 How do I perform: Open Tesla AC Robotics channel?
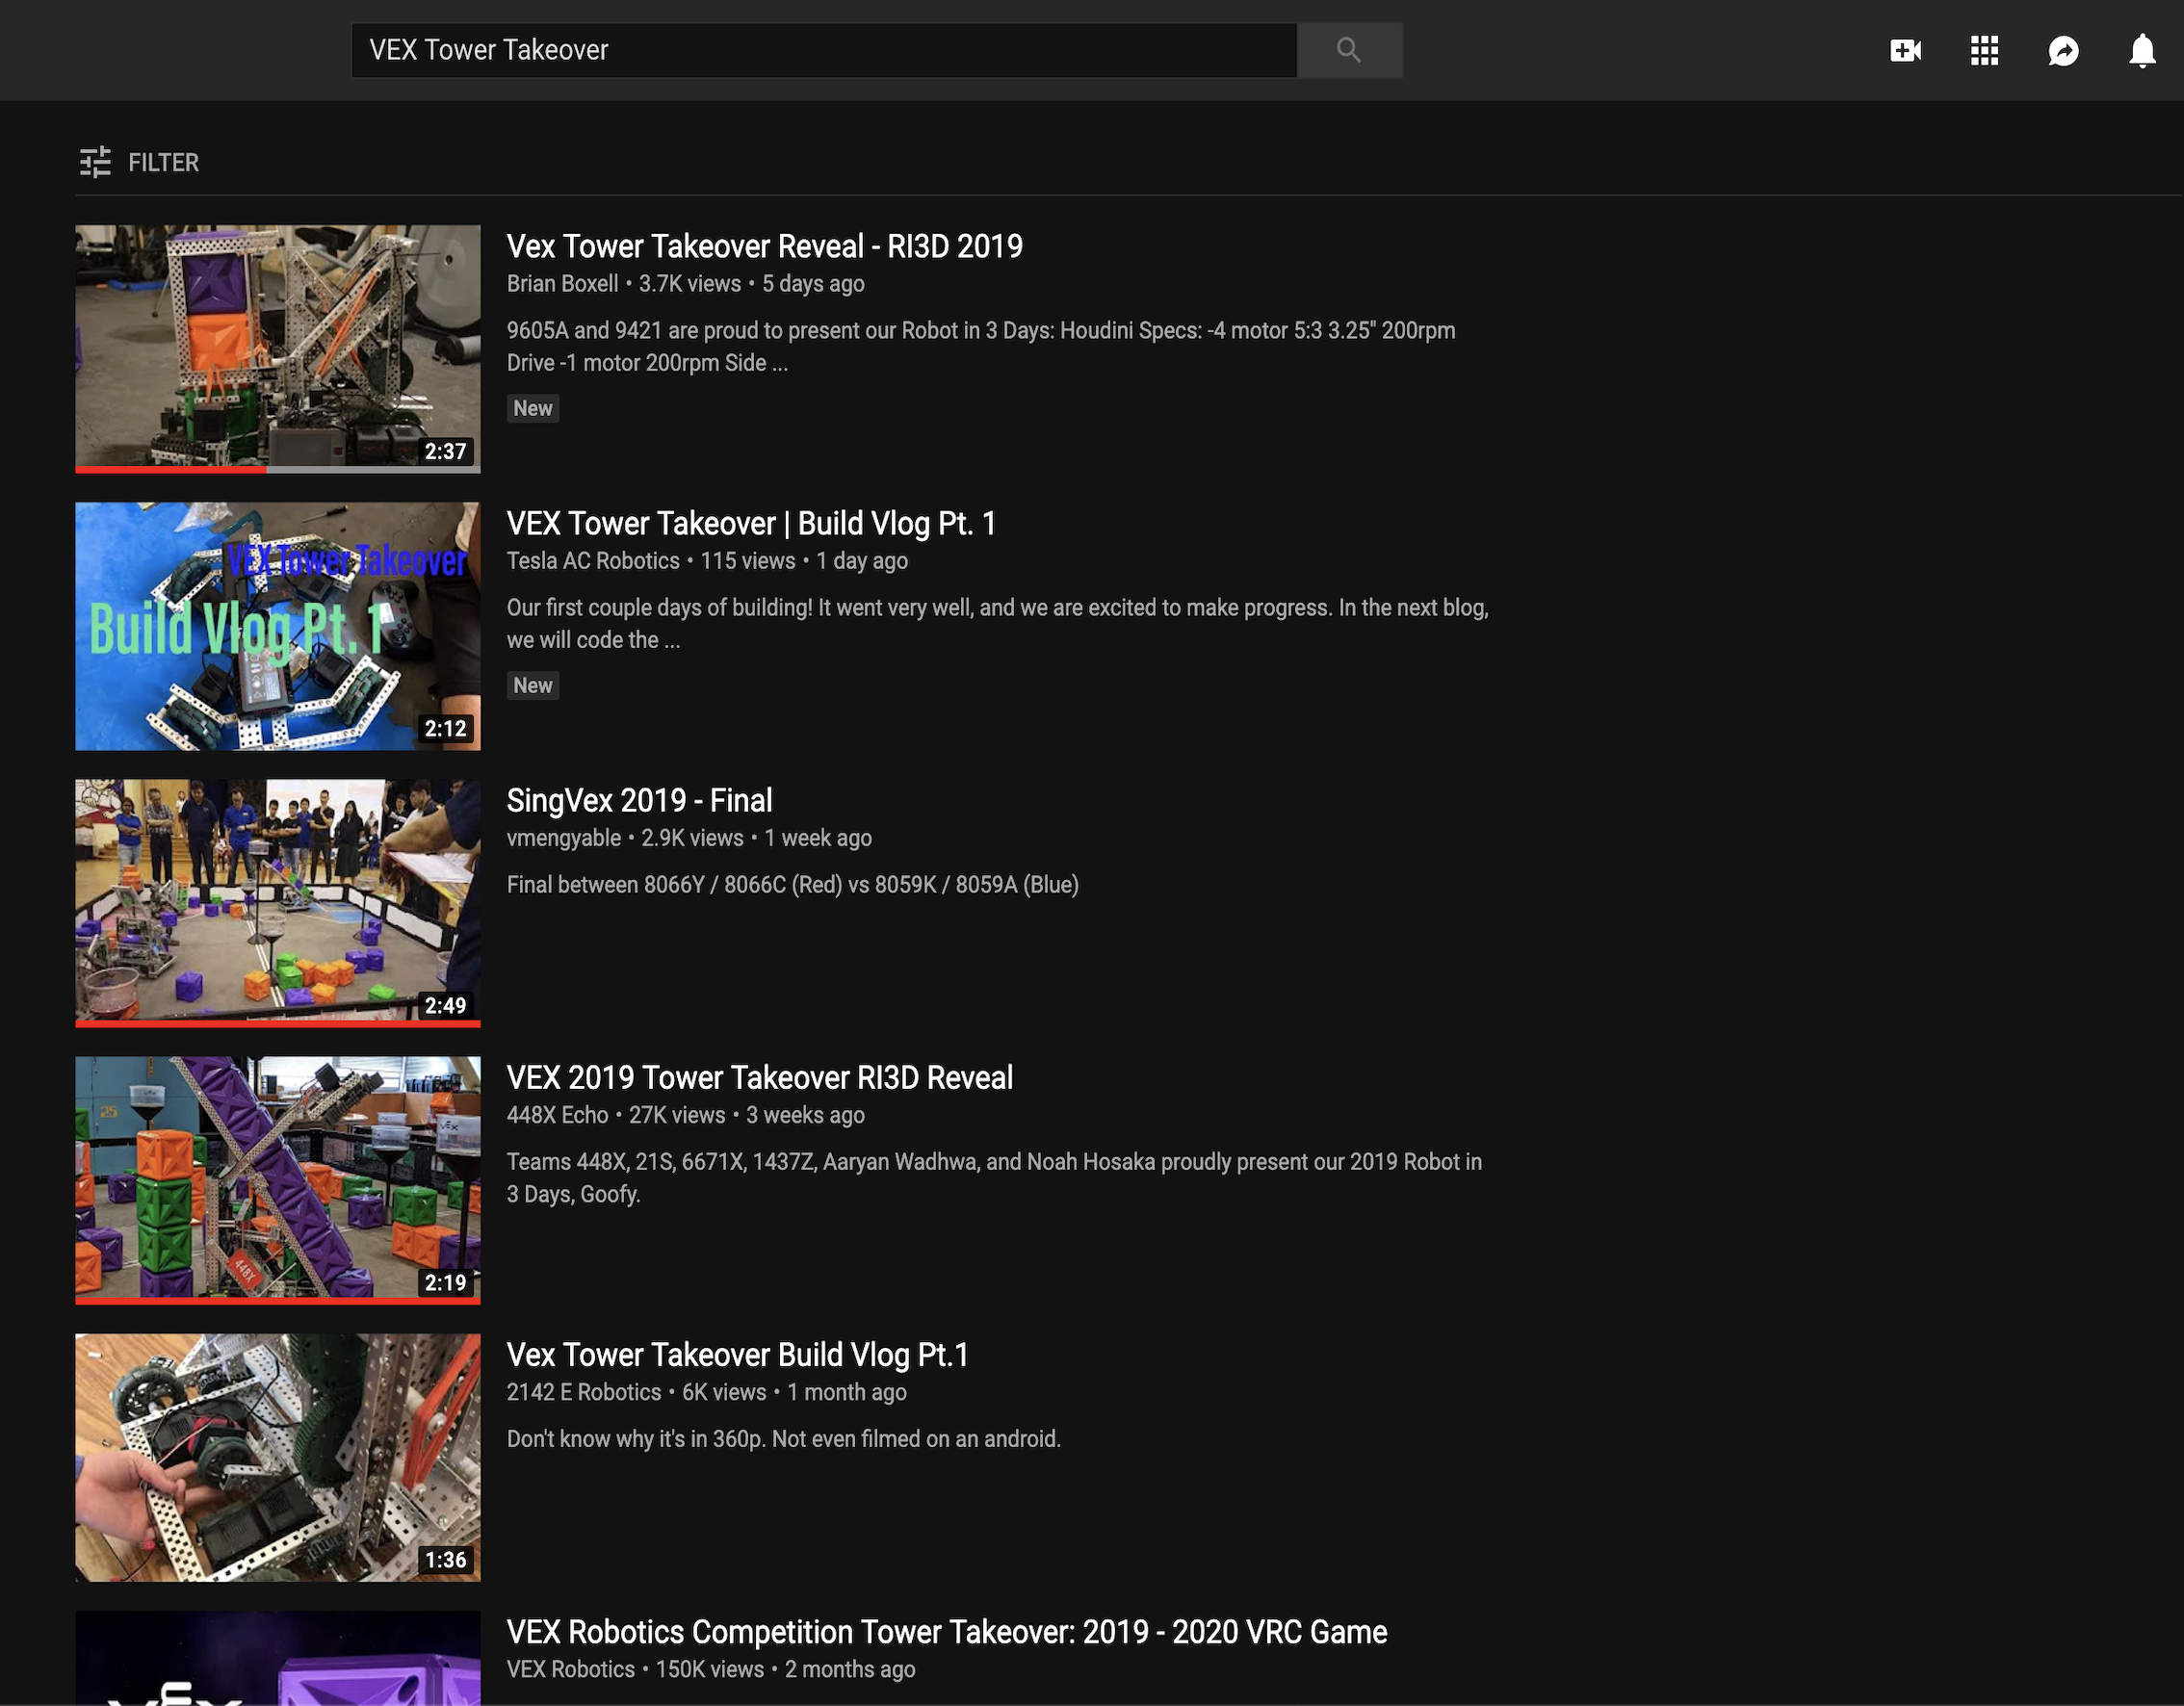coord(592,561)
